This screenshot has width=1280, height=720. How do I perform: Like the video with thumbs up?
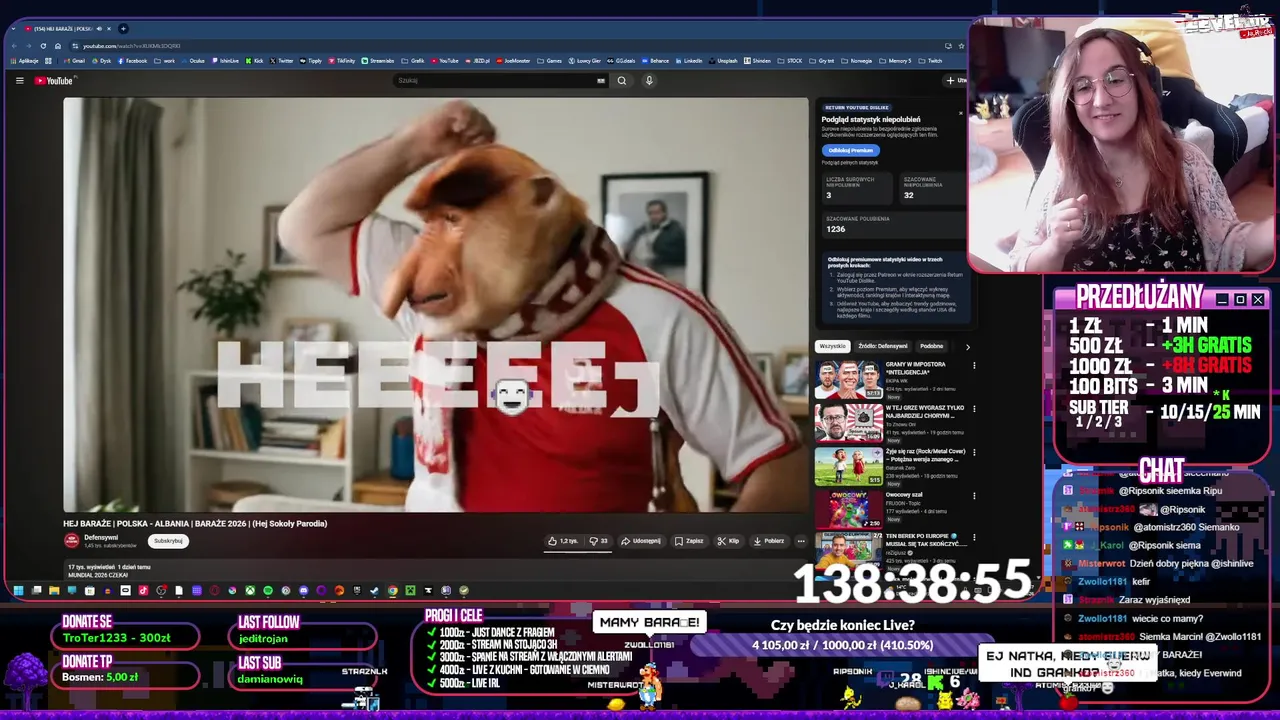(x=563, y=541)
